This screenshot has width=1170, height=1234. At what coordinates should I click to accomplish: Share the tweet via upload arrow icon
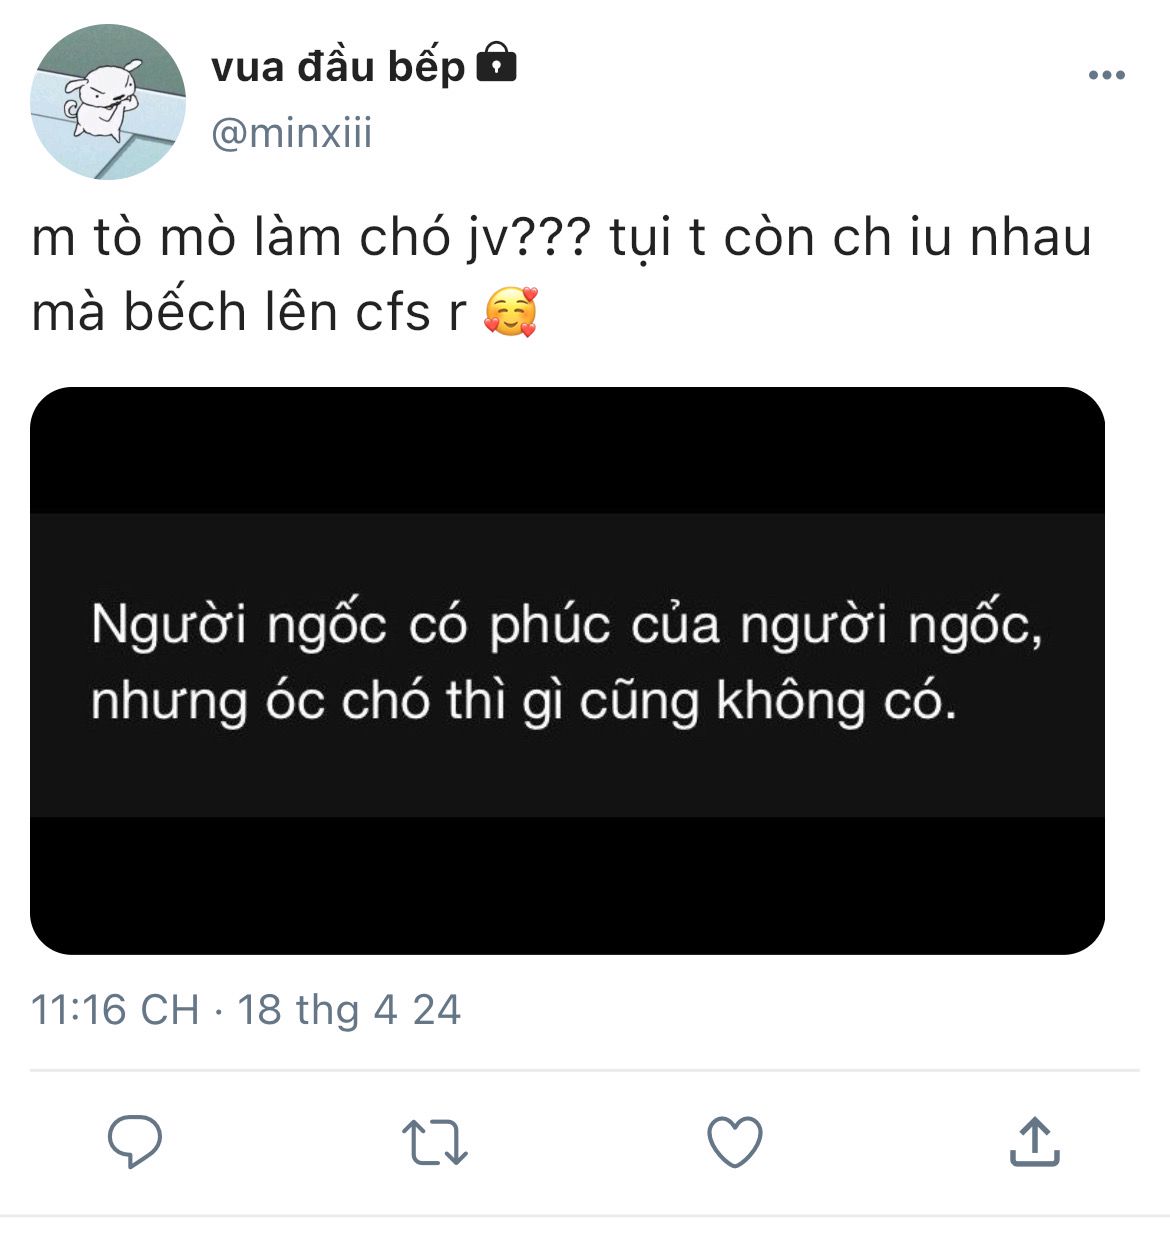coord(1034,1141)
